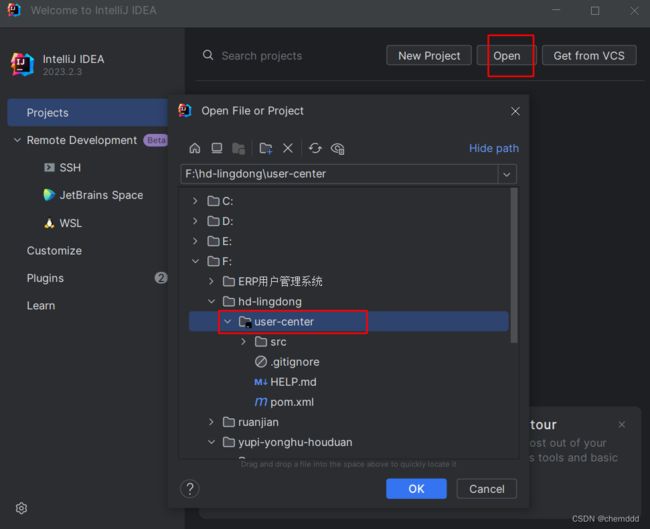Expand the E: drive node
This screenshot has width=650, height=529.
(x=195, y=241)
